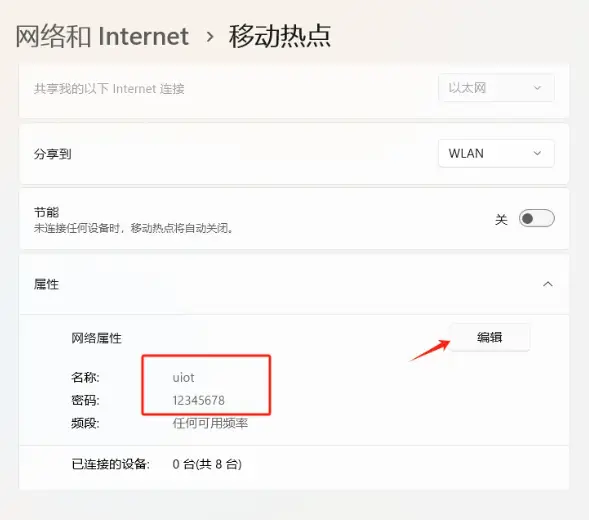Click the 移动热点 page title
Image resolution: width=589 pixels, height=520 pixels.
point(280,36)
